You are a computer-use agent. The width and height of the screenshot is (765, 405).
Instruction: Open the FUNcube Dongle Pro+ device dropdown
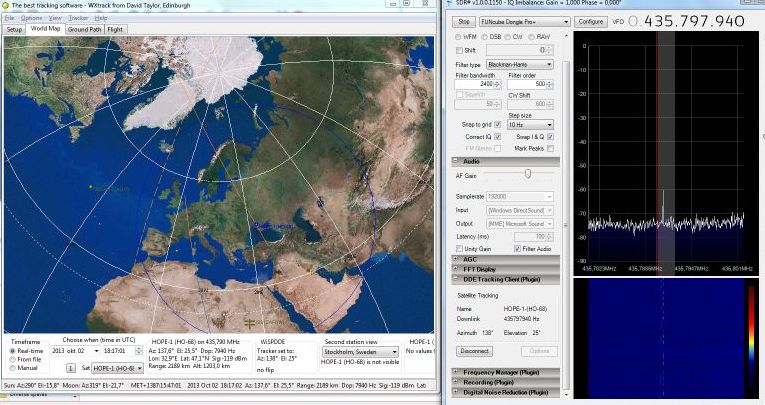pyautogui.click(x=524, y=22)
